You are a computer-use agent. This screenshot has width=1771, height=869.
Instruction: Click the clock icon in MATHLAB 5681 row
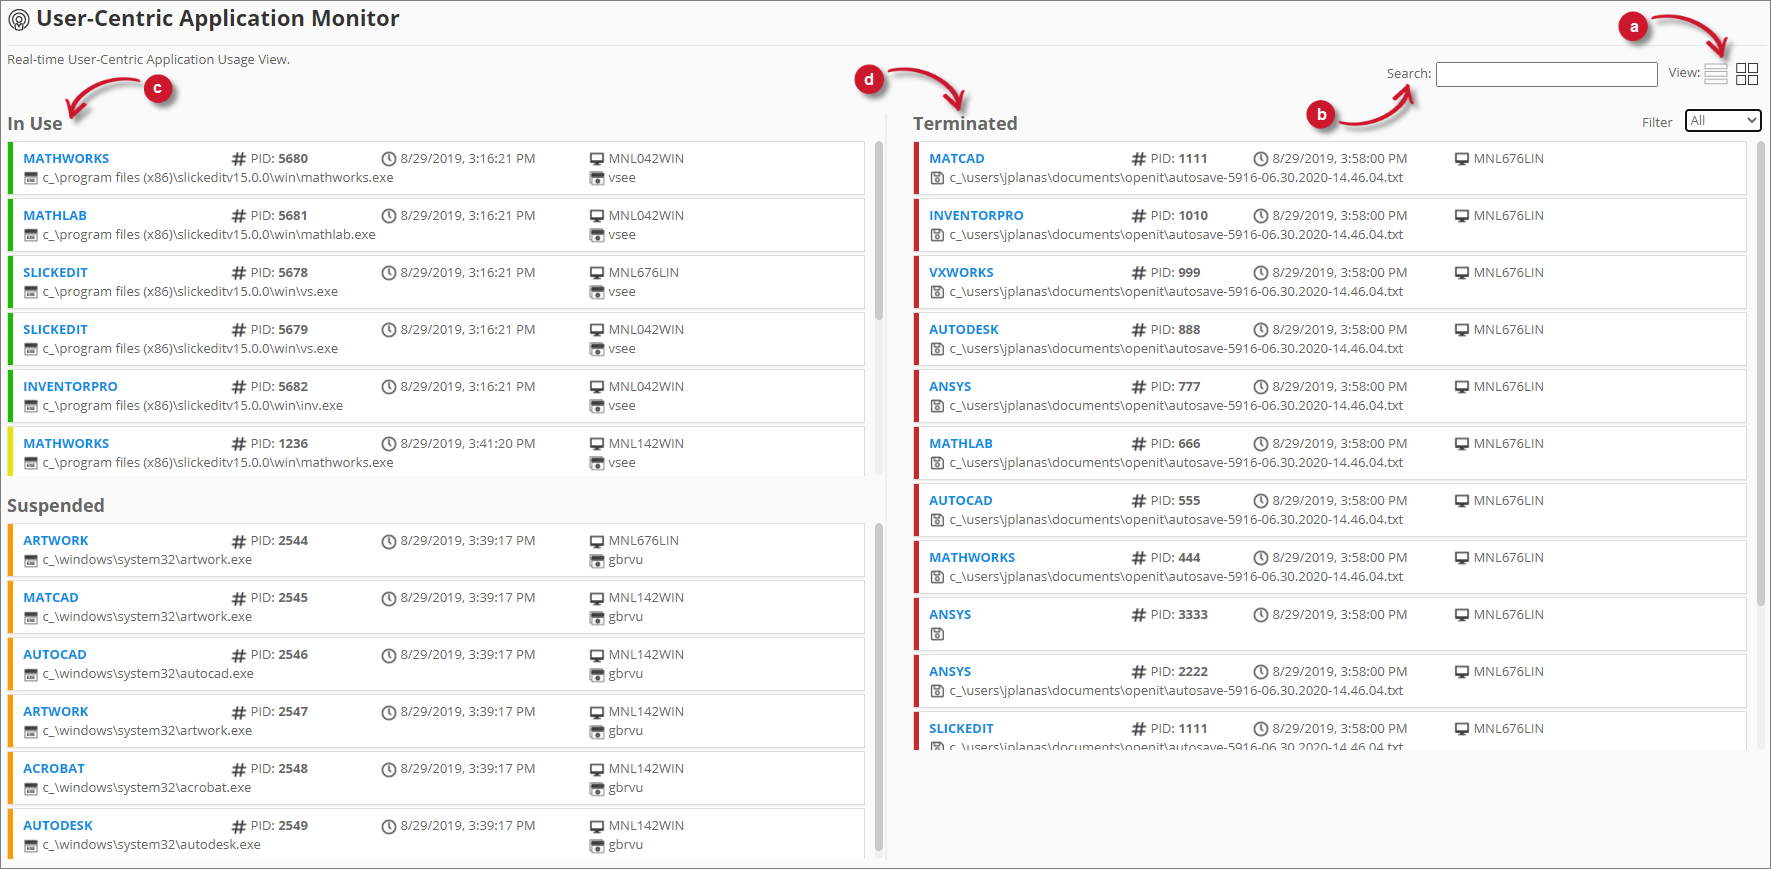click(x=389, y=216)
